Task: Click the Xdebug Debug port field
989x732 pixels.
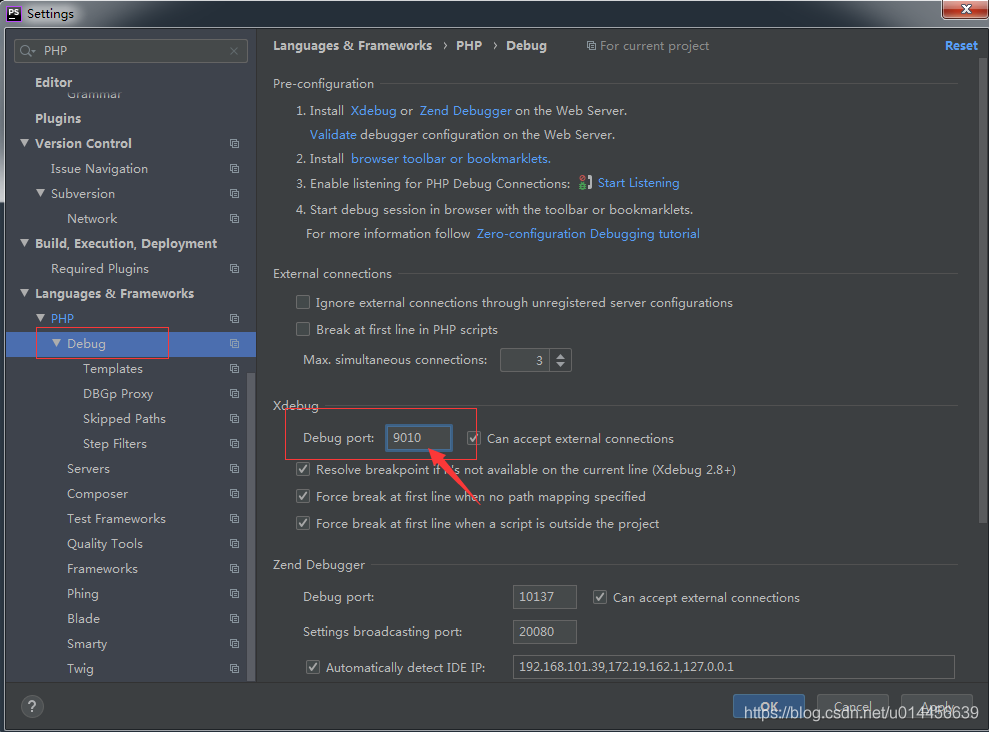Action: click(419, 438)
